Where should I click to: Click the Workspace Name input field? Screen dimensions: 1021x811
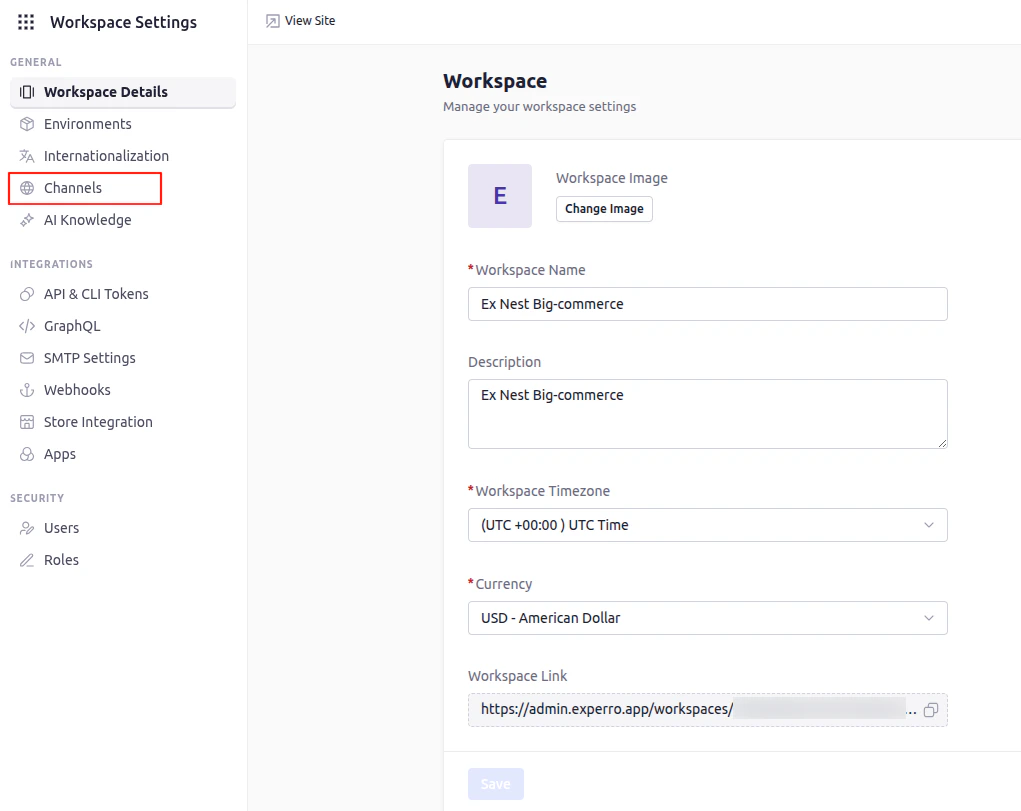[x=707, y=304]
